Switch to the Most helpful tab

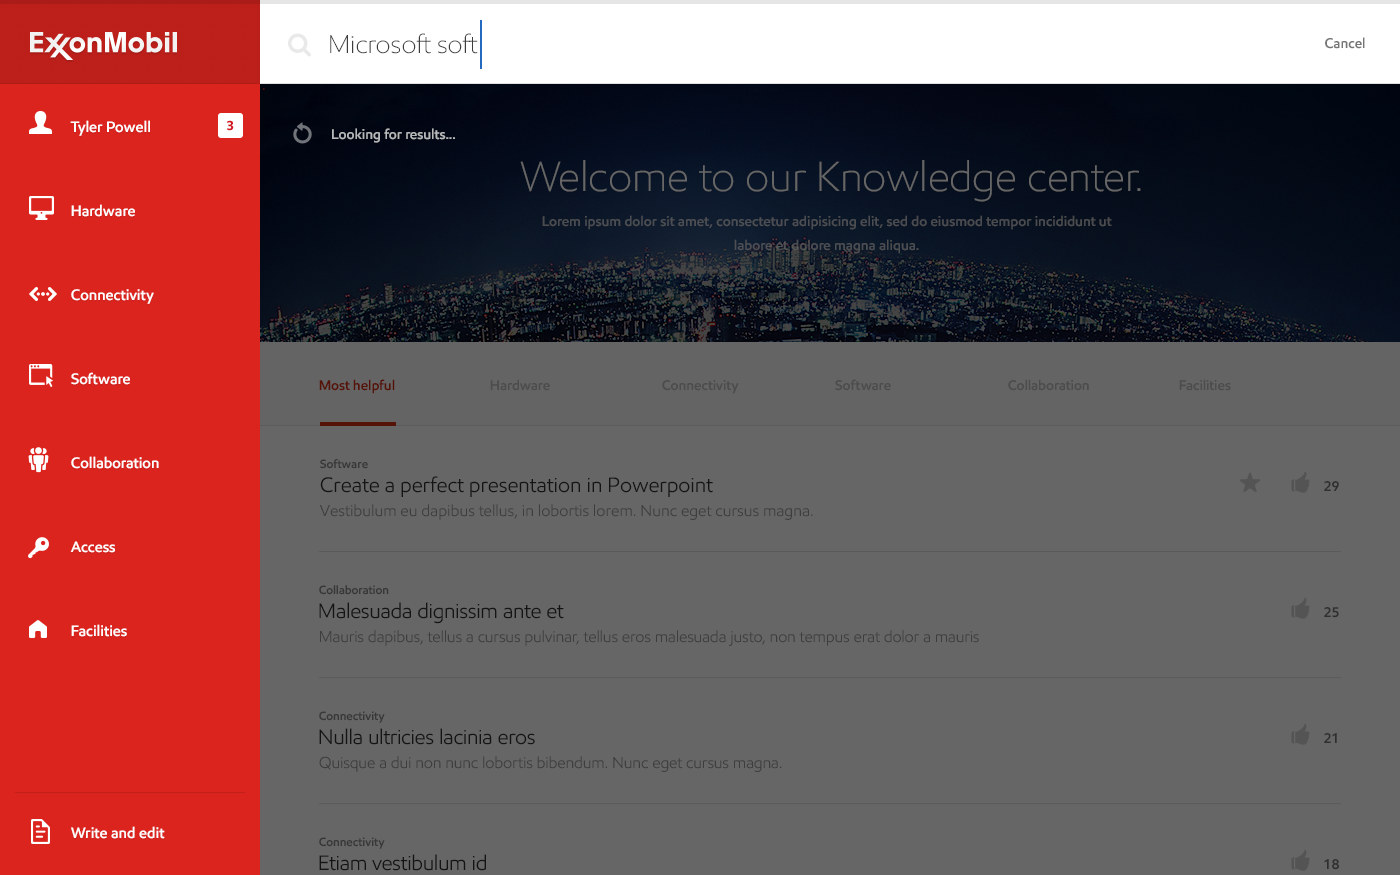coord(357,386)
